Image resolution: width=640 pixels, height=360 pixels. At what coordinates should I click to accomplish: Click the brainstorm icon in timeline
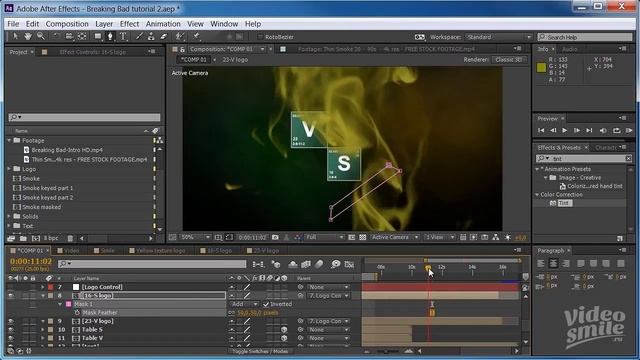pyautogui.click(x=336, y=264)
